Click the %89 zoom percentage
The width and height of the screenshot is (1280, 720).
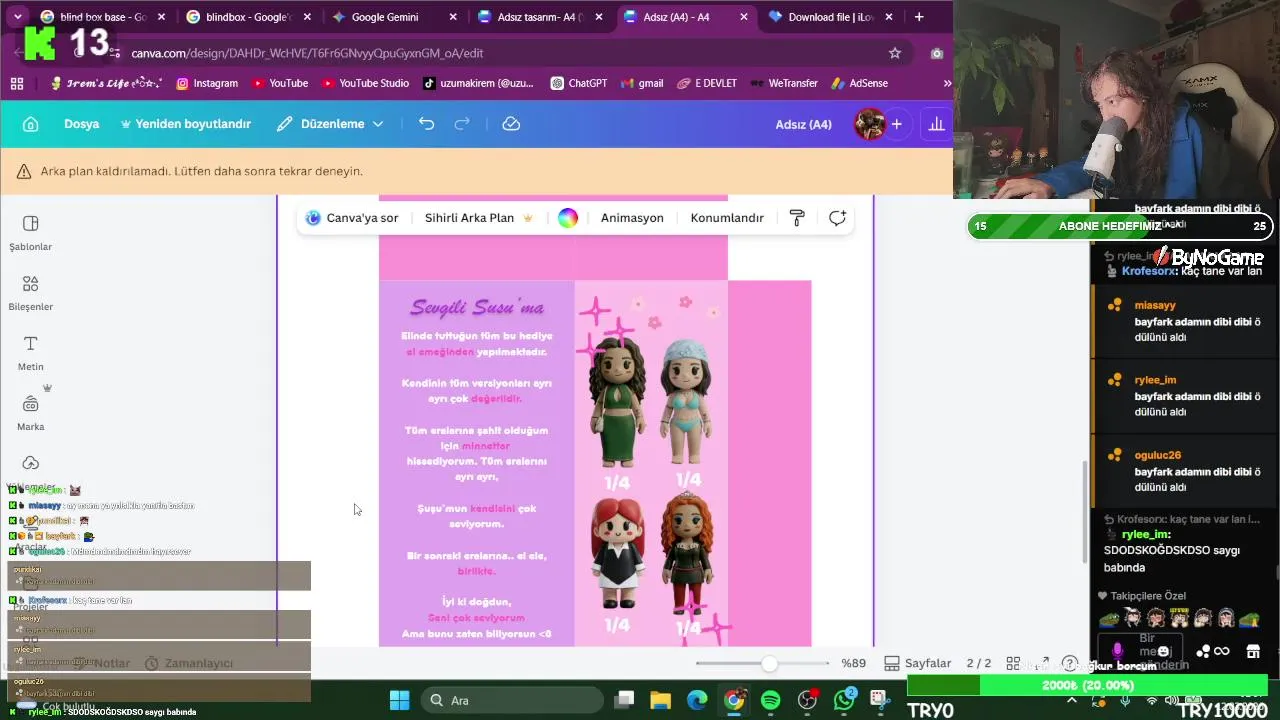point(853,663)
